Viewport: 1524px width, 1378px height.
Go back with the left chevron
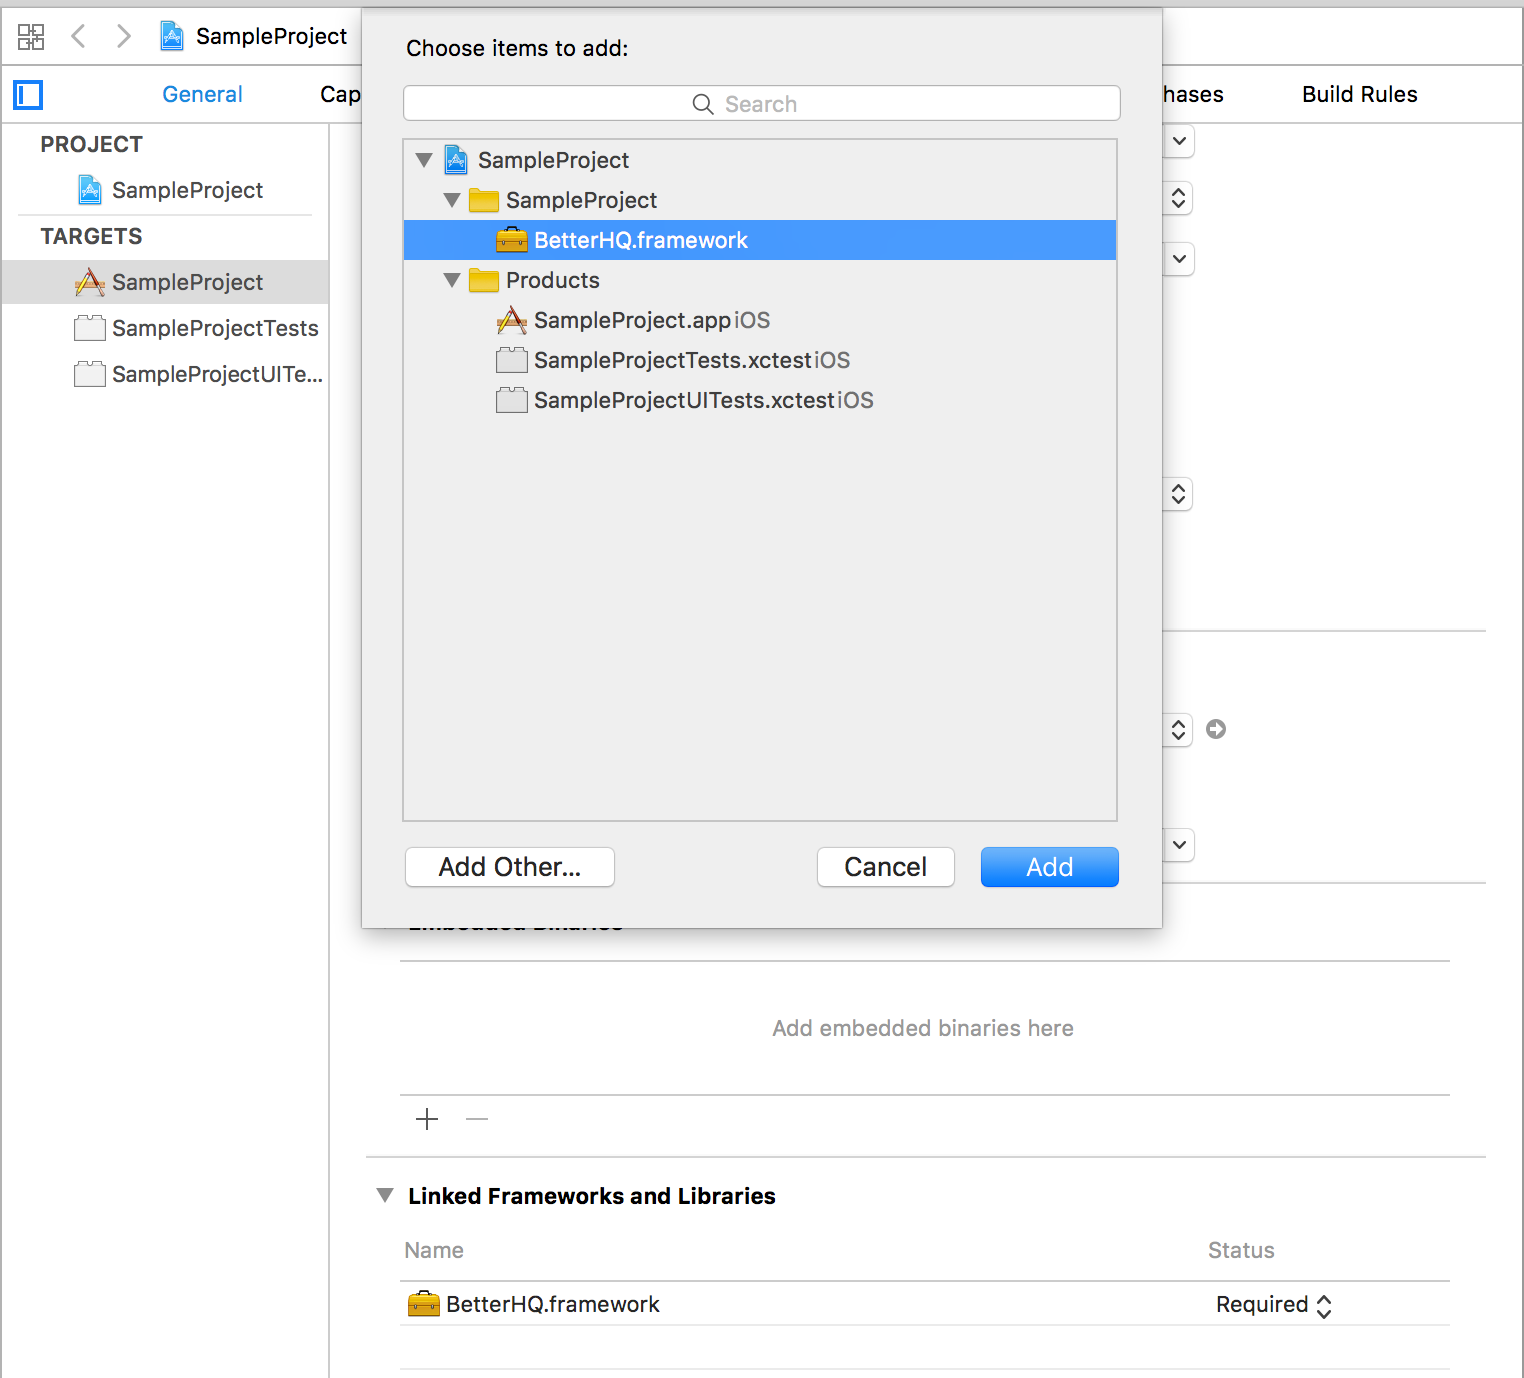coord(78,37)
